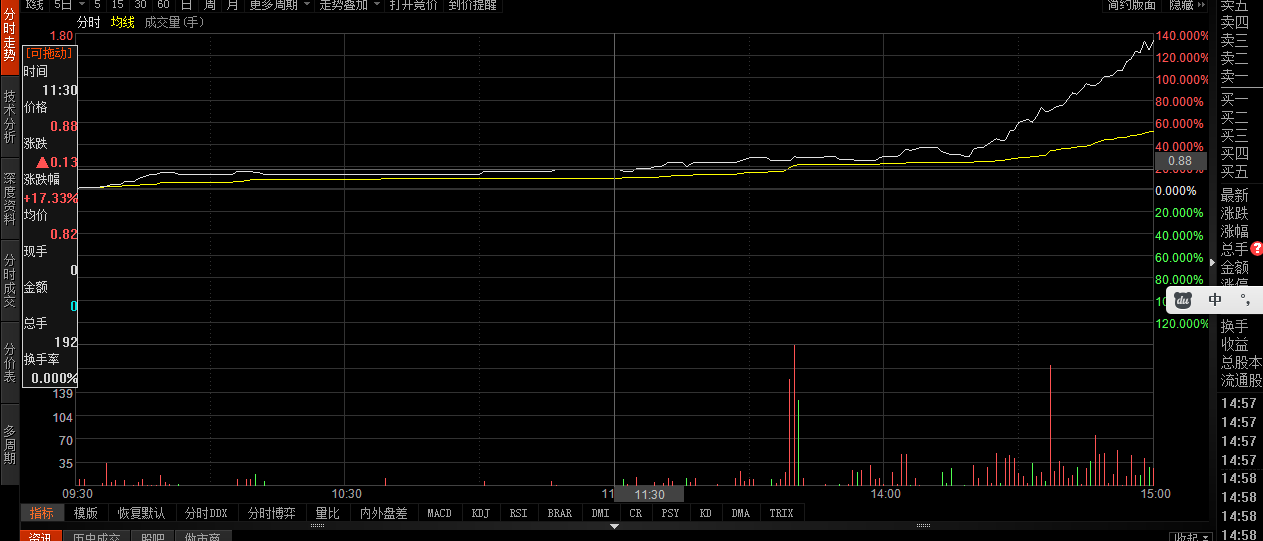Click the IME punctuation mode icon
Image resolution: width=1263 pixels, height=541 pixels.
(1244, 300)
